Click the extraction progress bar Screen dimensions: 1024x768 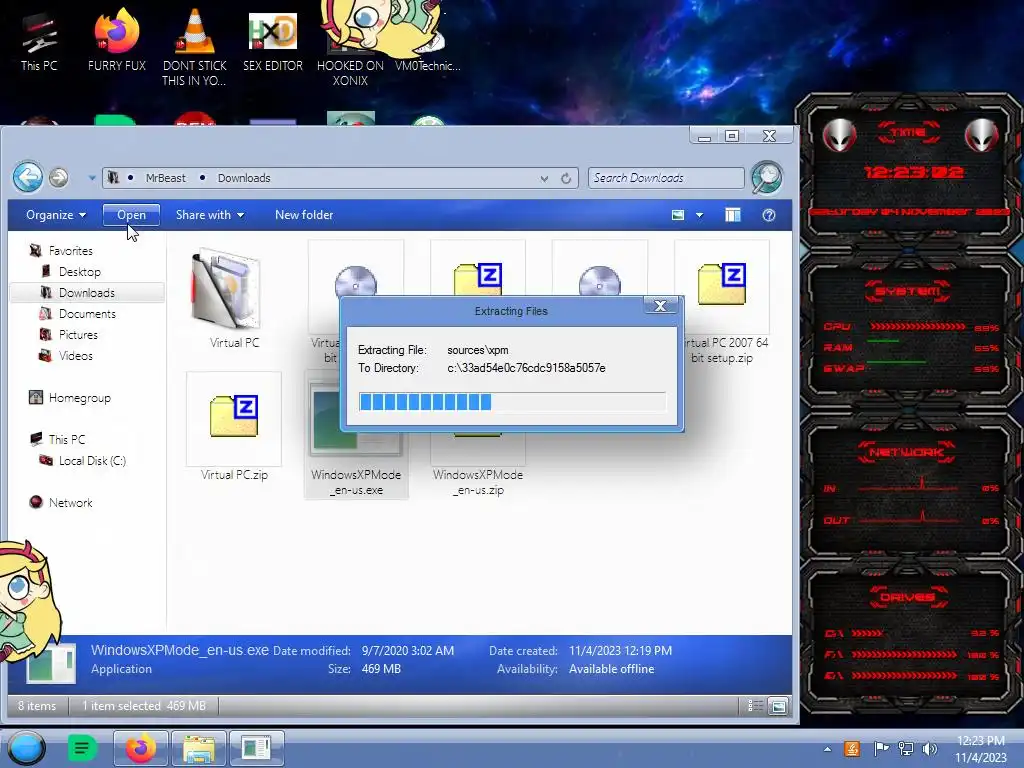click(x=512, y=402)
